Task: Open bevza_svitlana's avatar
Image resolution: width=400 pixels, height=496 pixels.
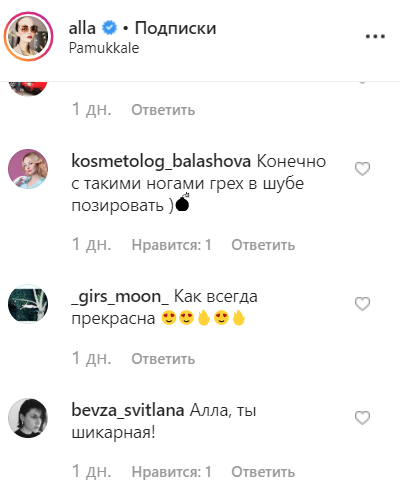Action: coord(28,418)
